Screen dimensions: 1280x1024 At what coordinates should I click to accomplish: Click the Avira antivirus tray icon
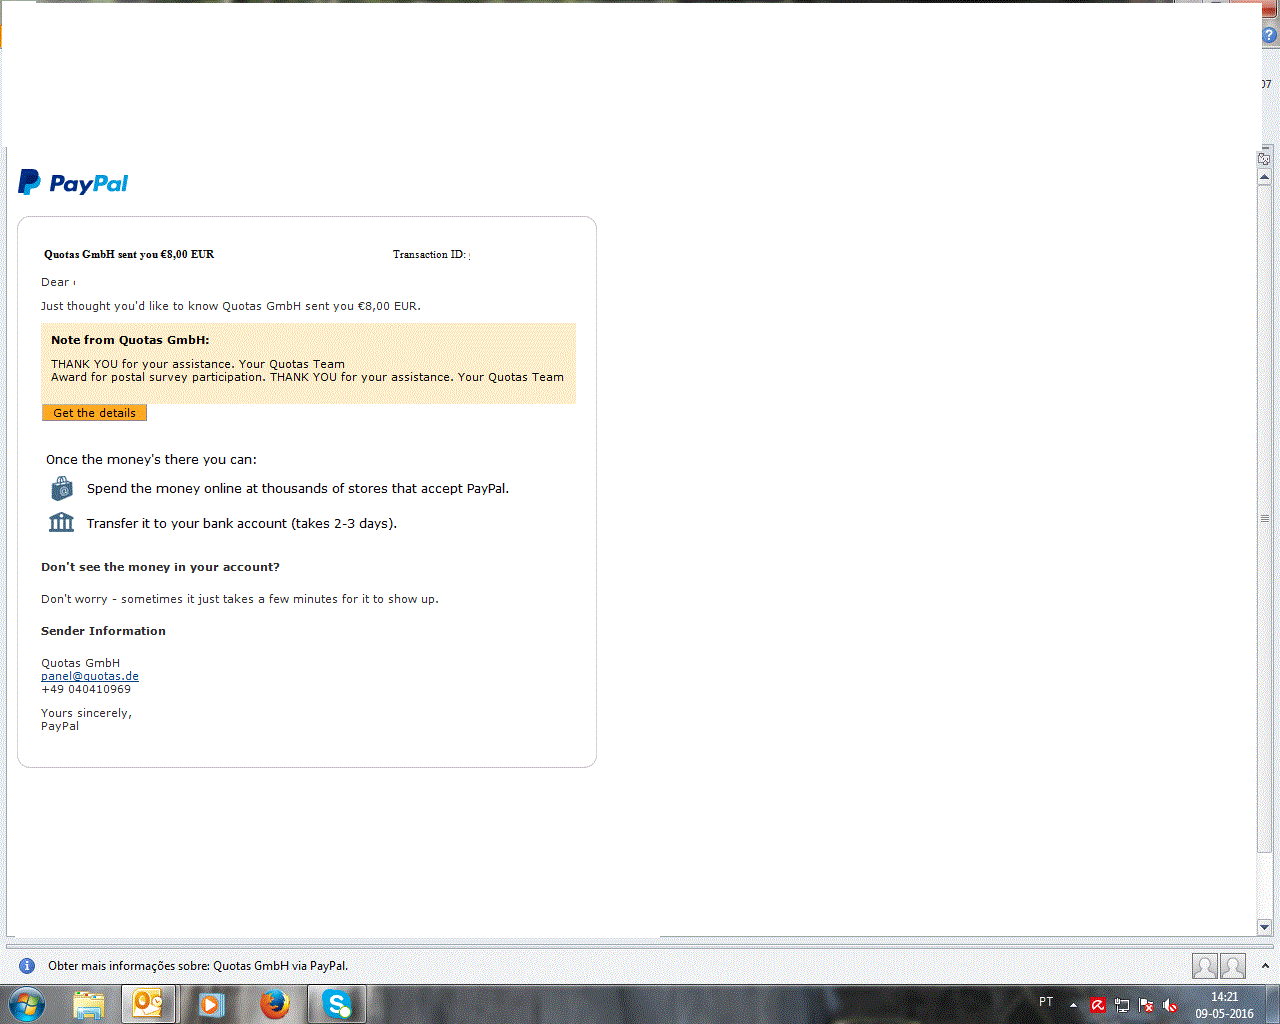point(1098,1005)
